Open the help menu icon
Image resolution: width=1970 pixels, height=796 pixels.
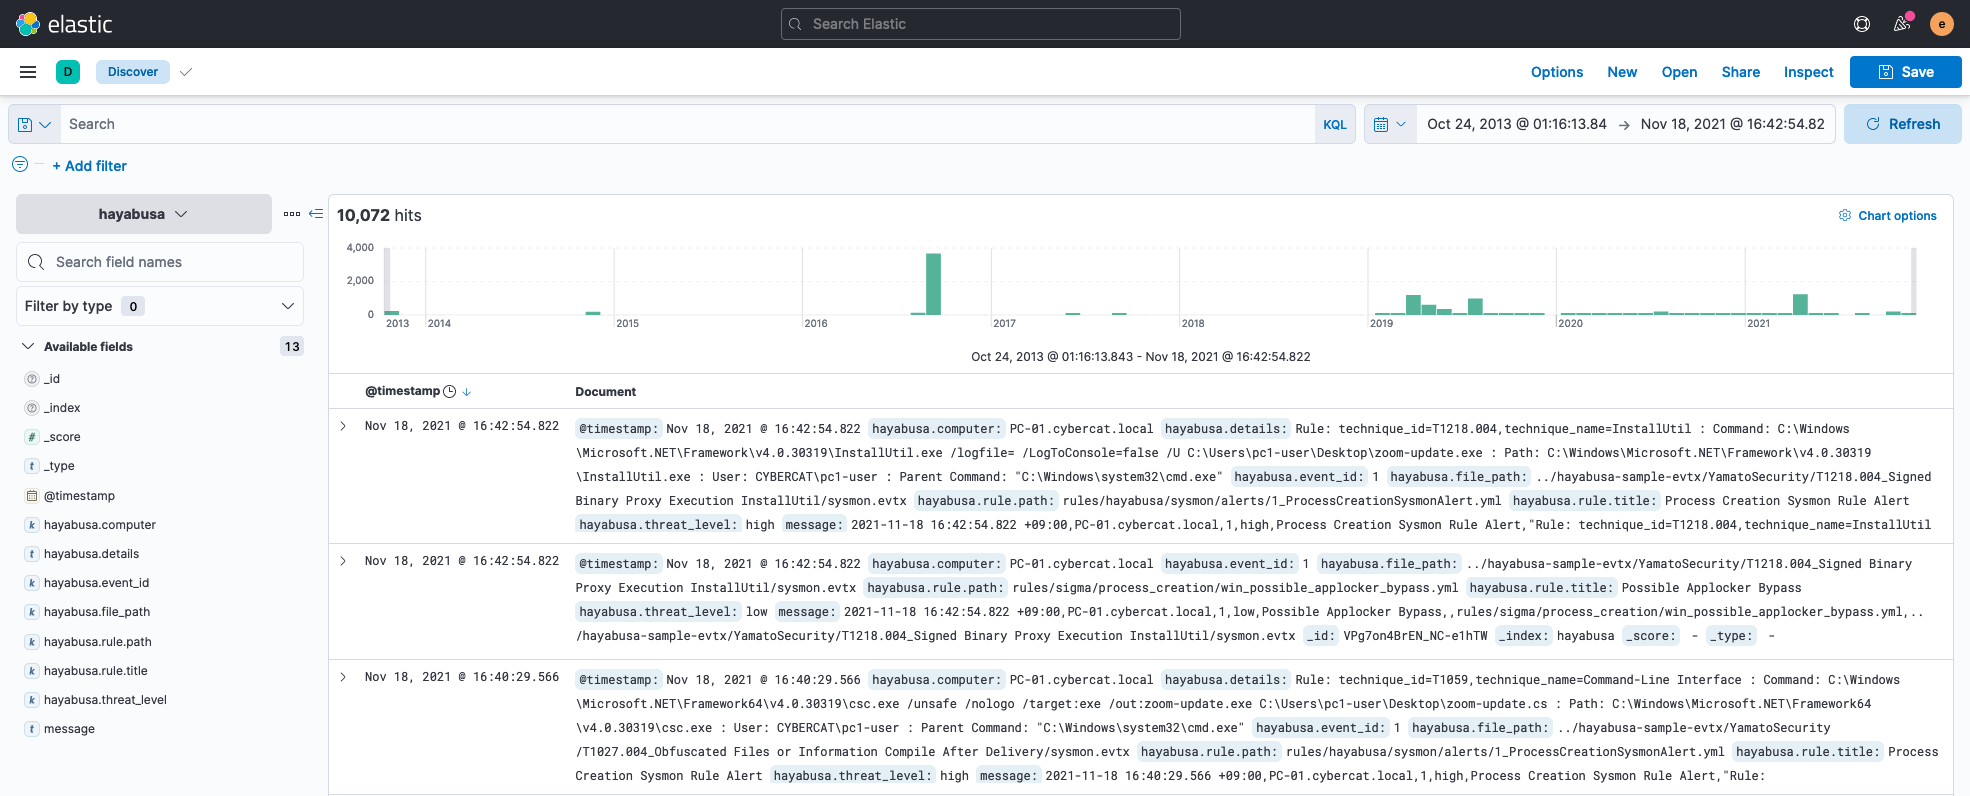tap(1862, 24)
